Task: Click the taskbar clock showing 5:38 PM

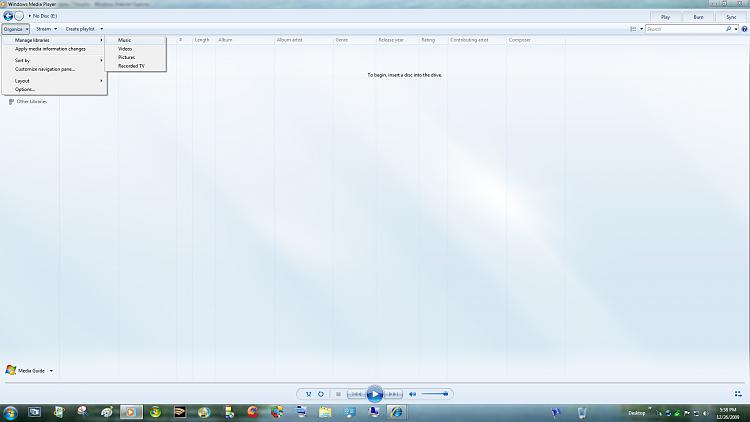Action: (x=728, y=413)
